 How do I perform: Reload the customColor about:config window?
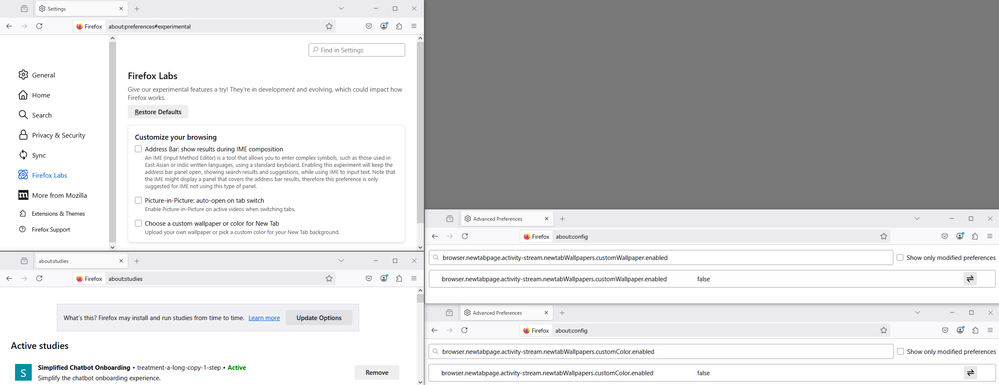coord(465,330)
